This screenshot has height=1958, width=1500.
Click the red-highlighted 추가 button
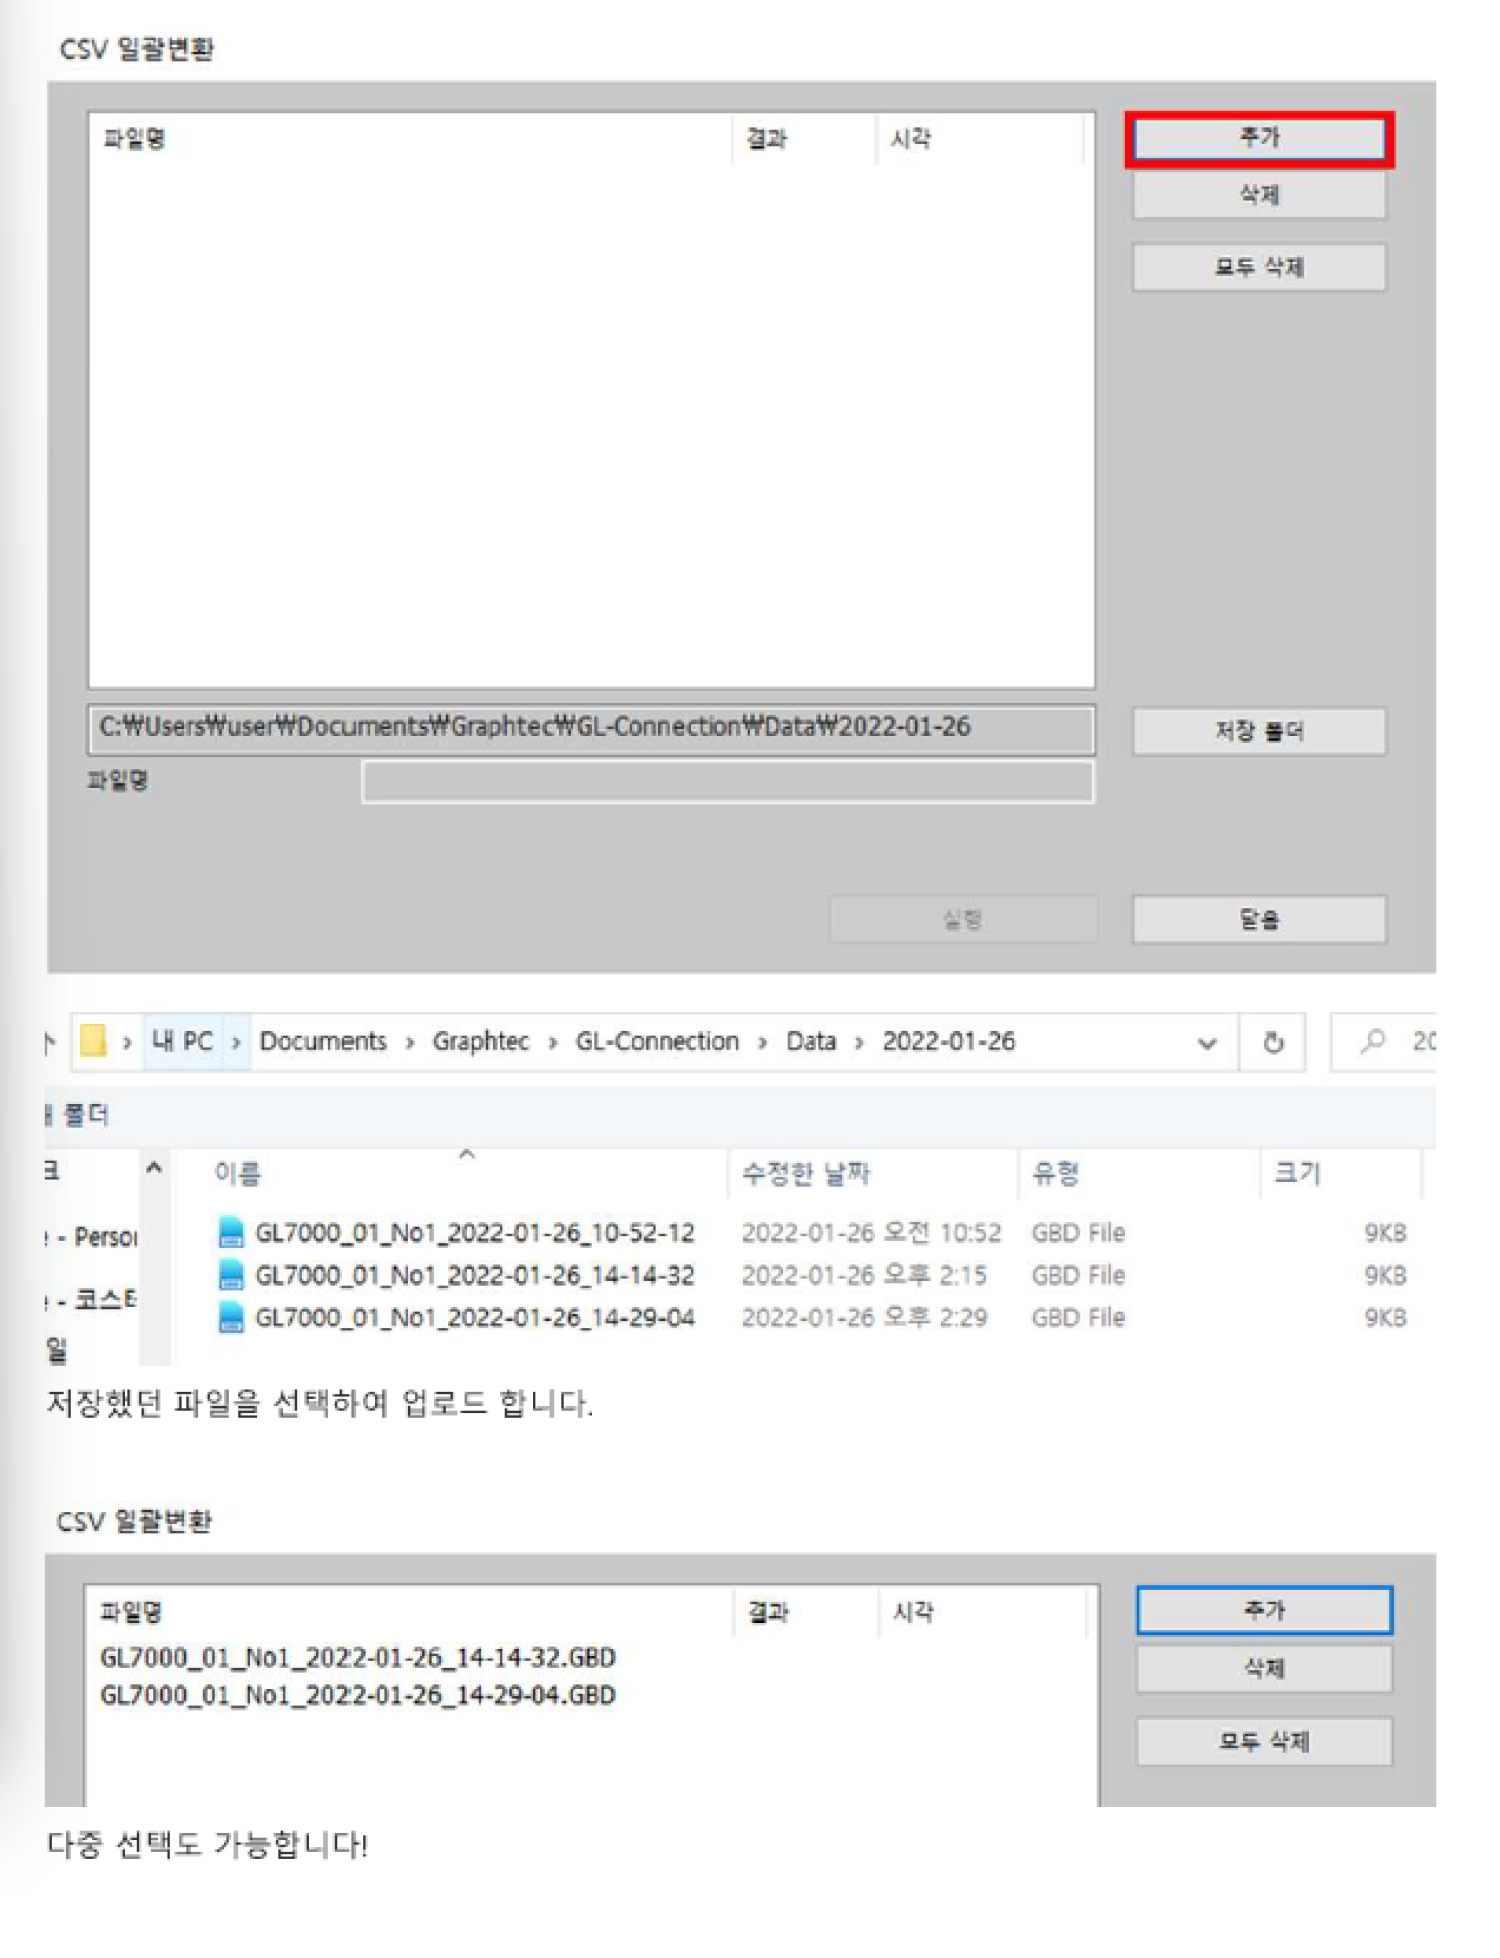(1258, 138)
